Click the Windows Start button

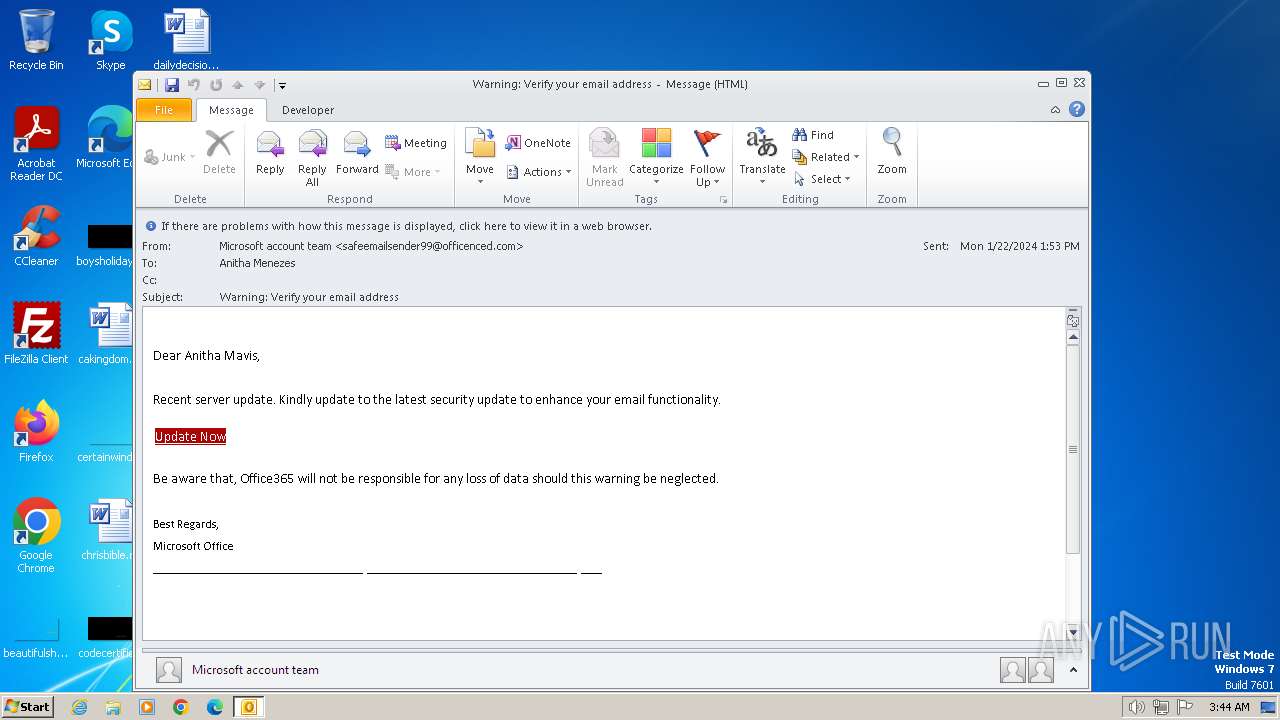point(27,706)
